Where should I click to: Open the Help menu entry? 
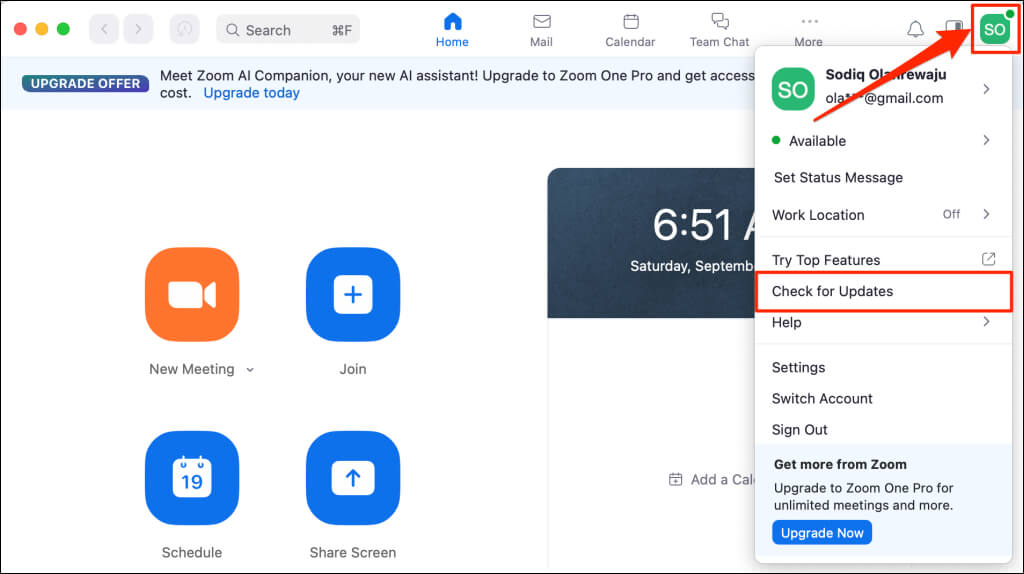[x=883, y=323]
